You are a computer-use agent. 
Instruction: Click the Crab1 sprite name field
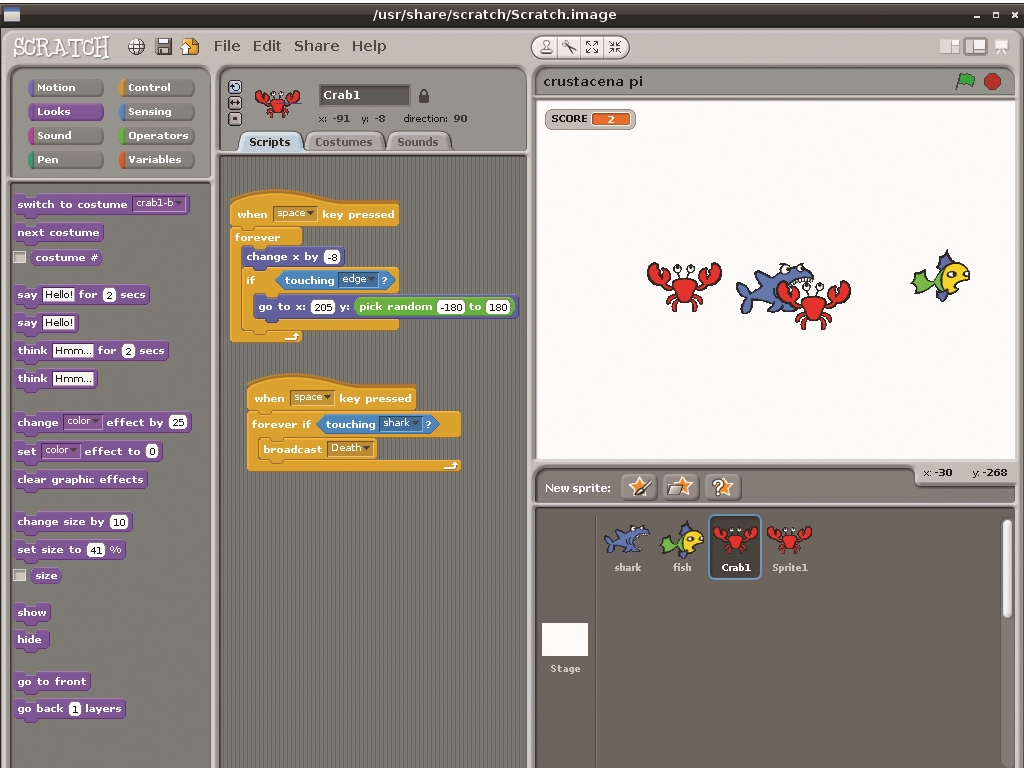(364, 95)
